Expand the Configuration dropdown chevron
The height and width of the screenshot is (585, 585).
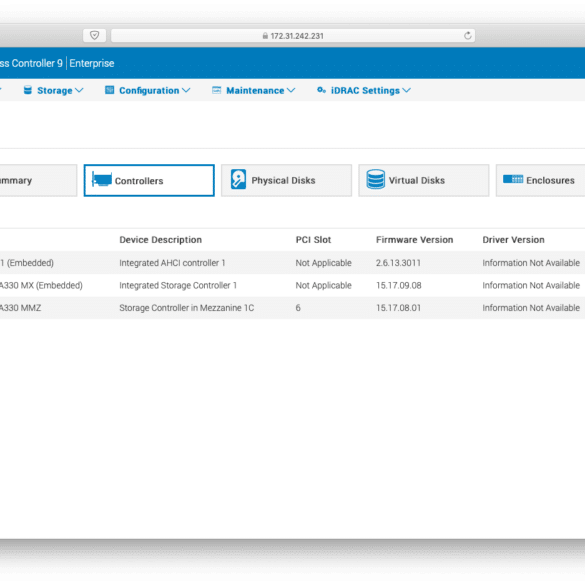[186, 90]
